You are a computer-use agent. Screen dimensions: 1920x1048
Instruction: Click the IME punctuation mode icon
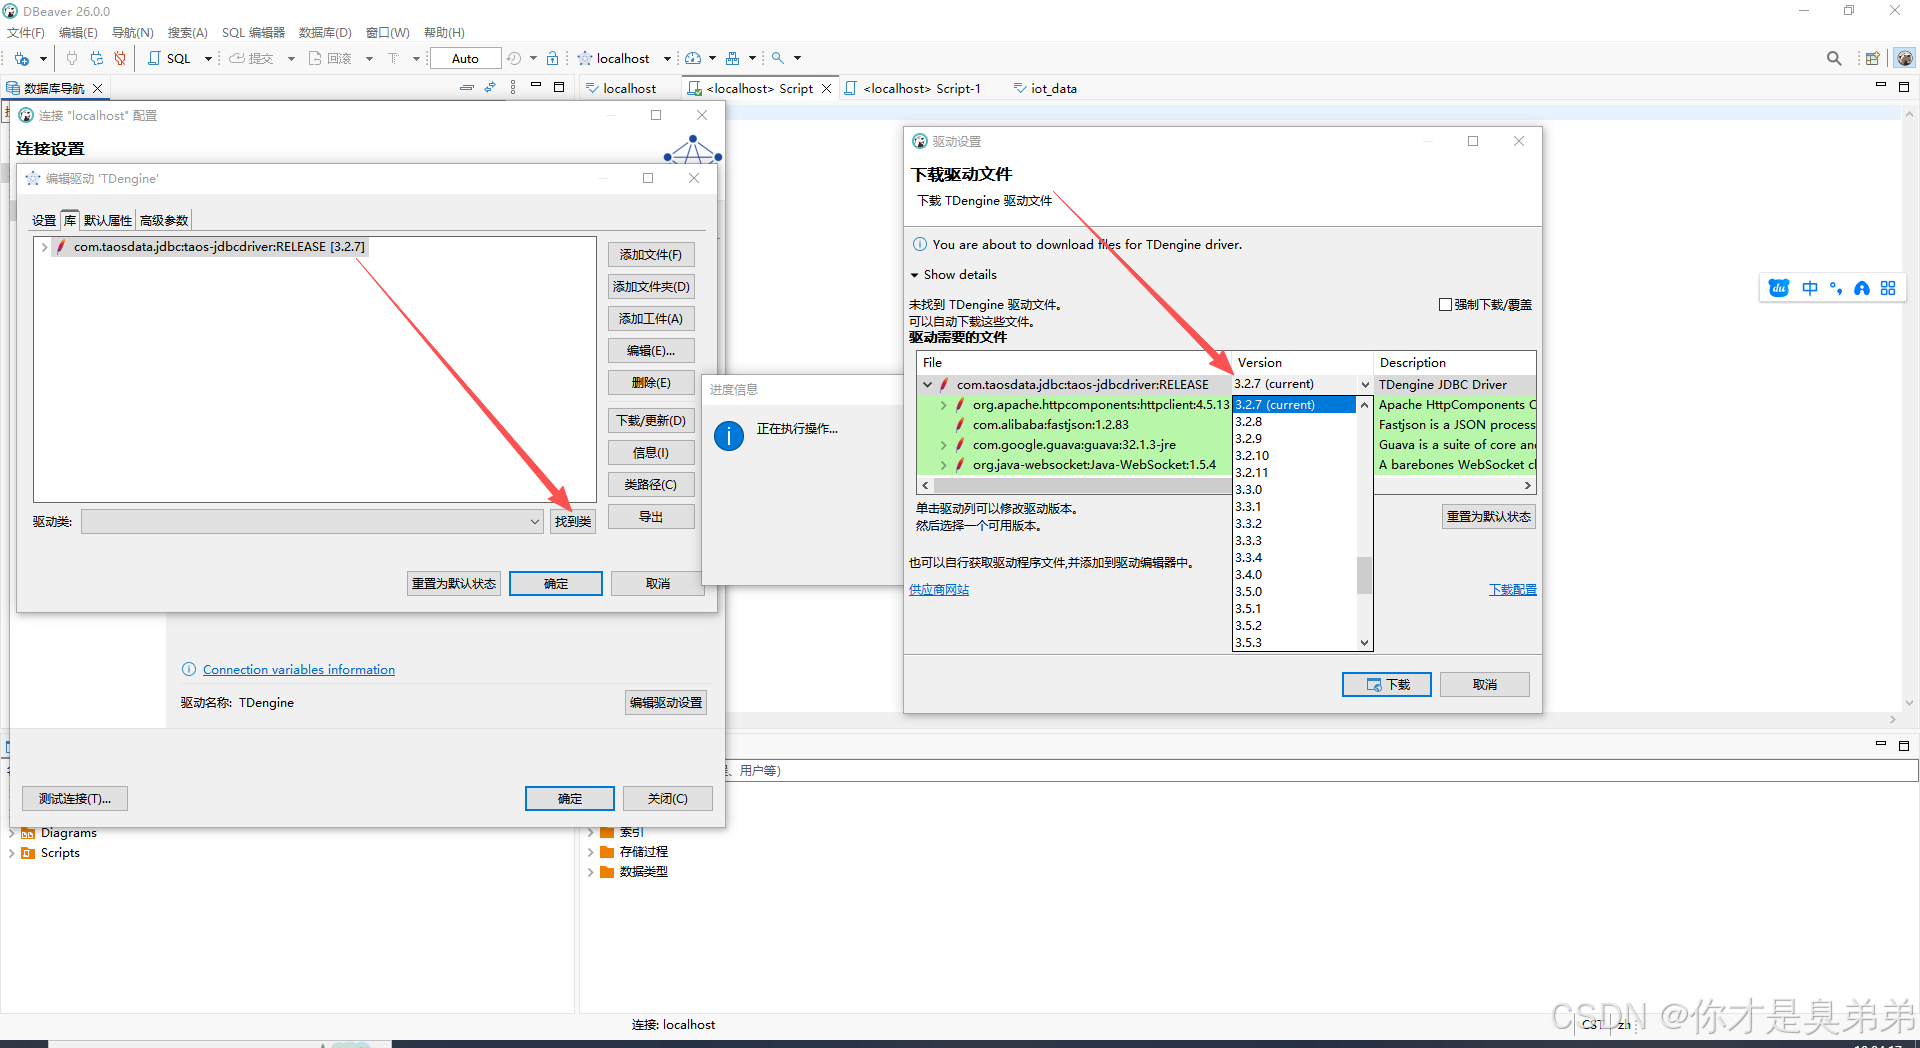[x=1836, y=288]
